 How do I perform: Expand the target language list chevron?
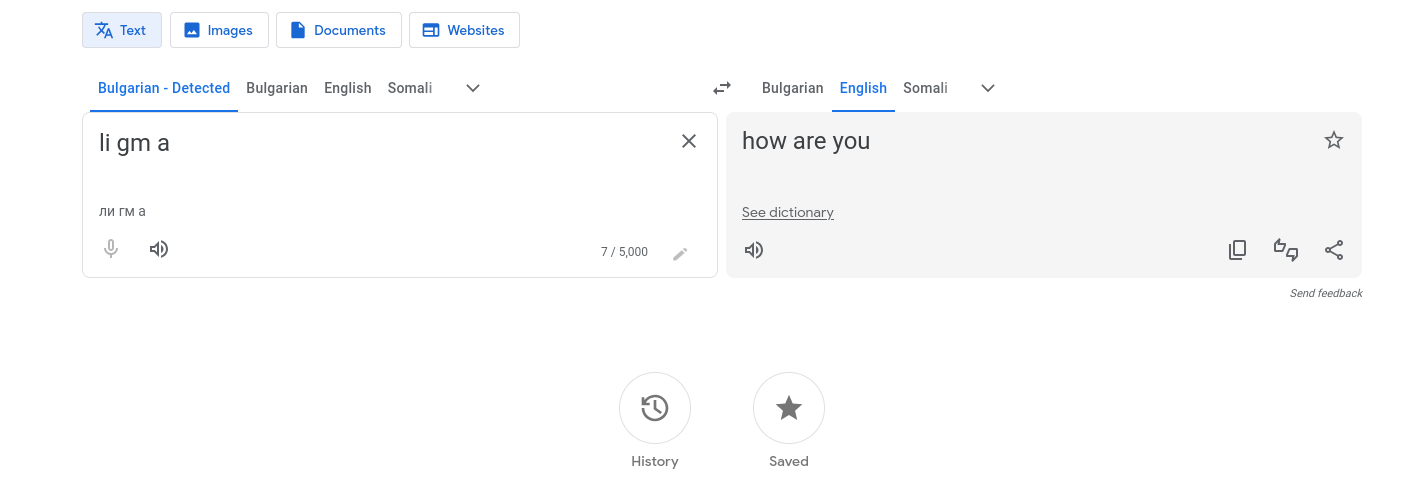tap(988, 88)
